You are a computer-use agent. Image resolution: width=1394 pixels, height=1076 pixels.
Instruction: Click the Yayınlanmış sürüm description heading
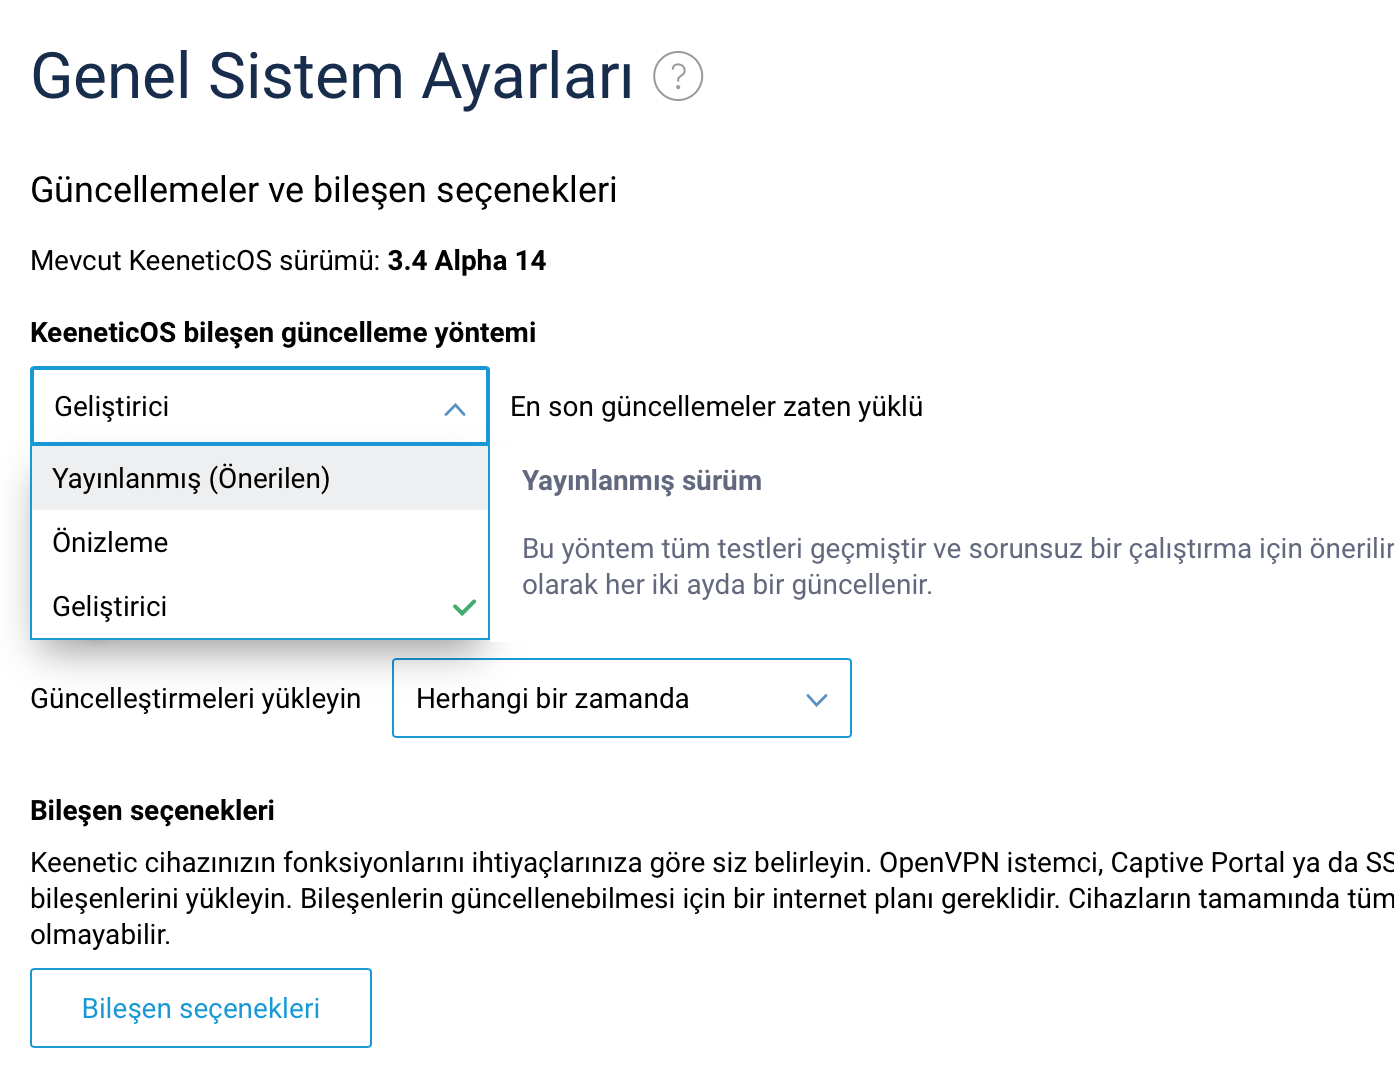pos(642,481)
